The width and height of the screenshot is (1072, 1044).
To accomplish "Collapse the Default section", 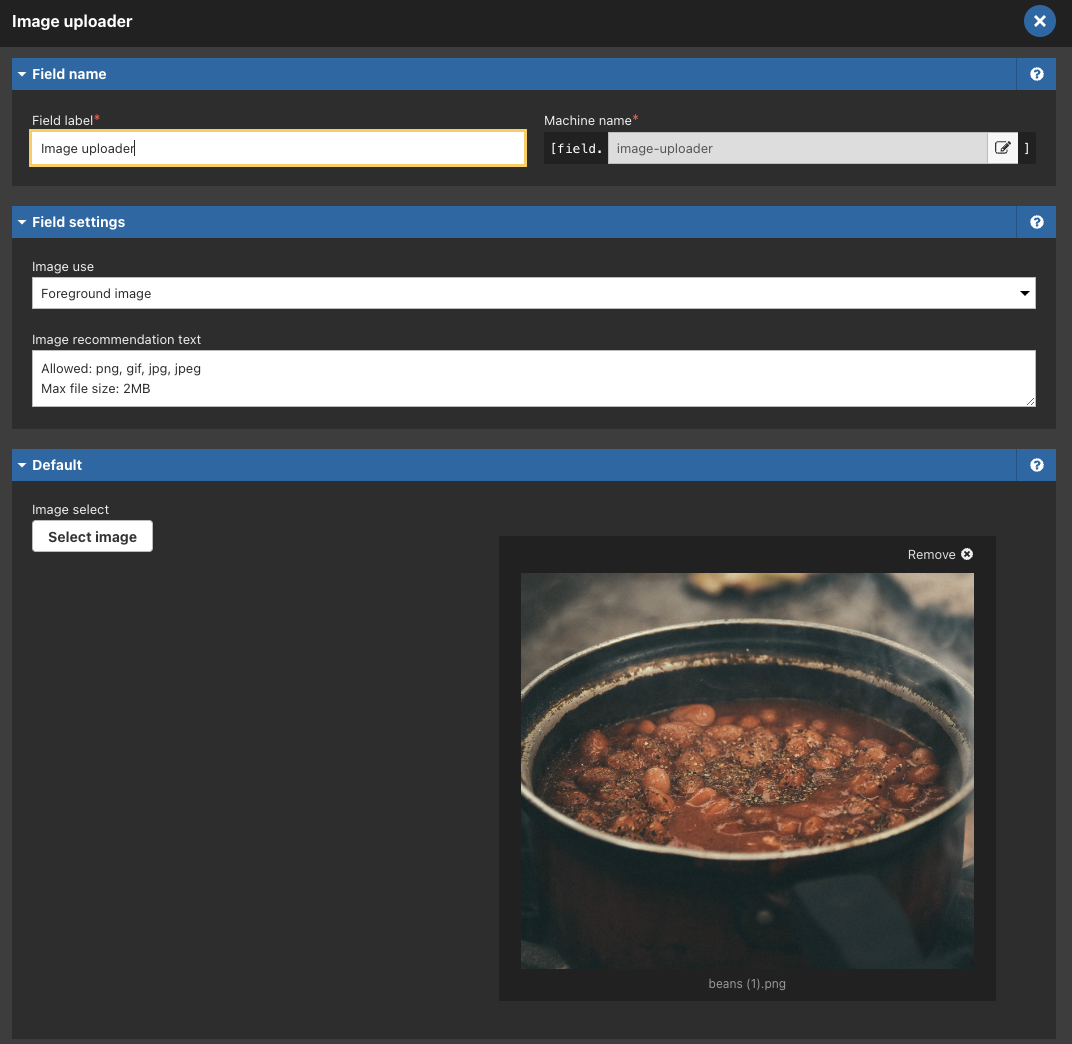I will point(22,465).
